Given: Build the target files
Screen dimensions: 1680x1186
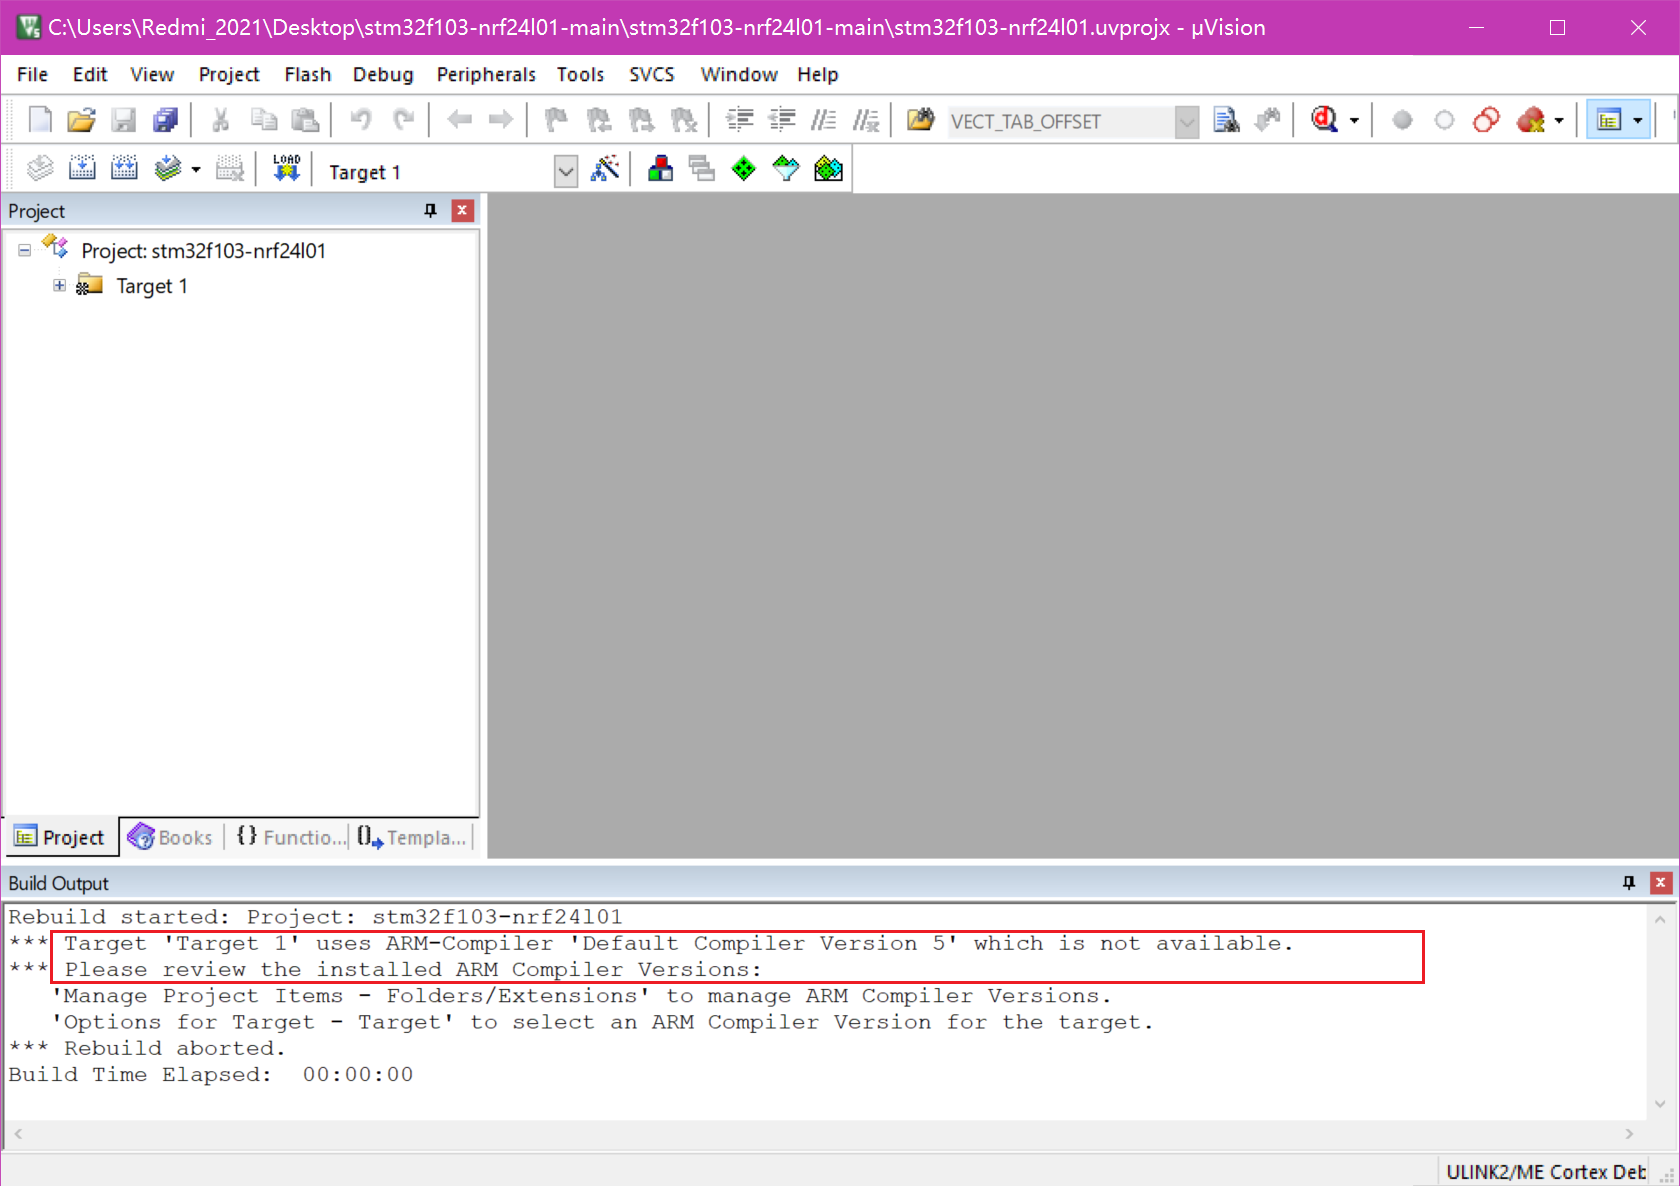Looking at the screenshot, I should (82, 168).
